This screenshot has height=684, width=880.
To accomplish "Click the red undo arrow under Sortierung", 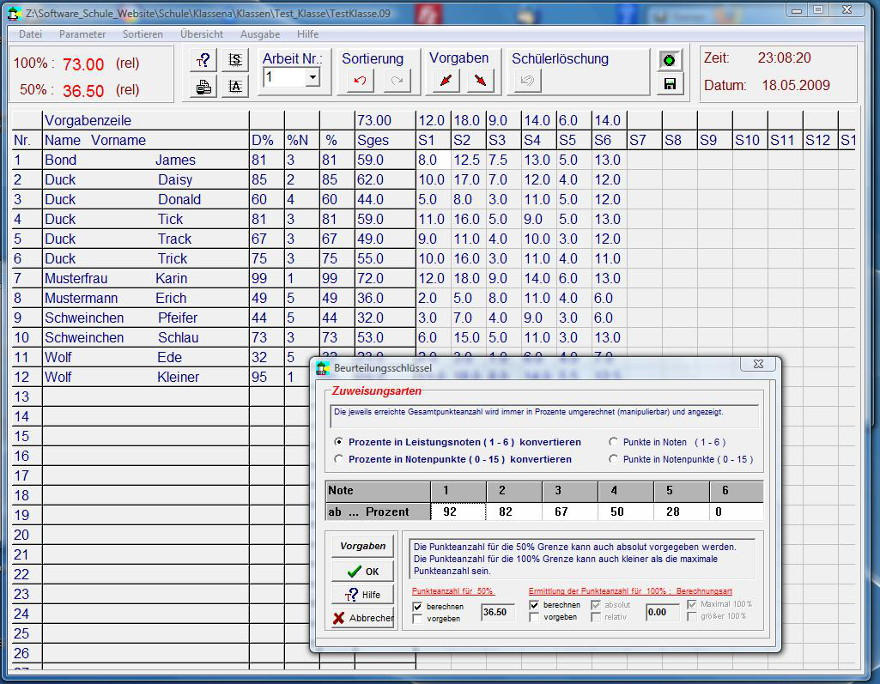I will [359, 80].
